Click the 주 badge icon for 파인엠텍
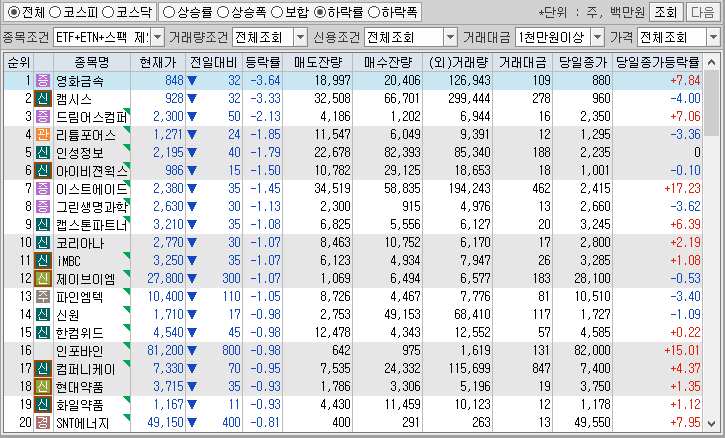 point(43,296)
